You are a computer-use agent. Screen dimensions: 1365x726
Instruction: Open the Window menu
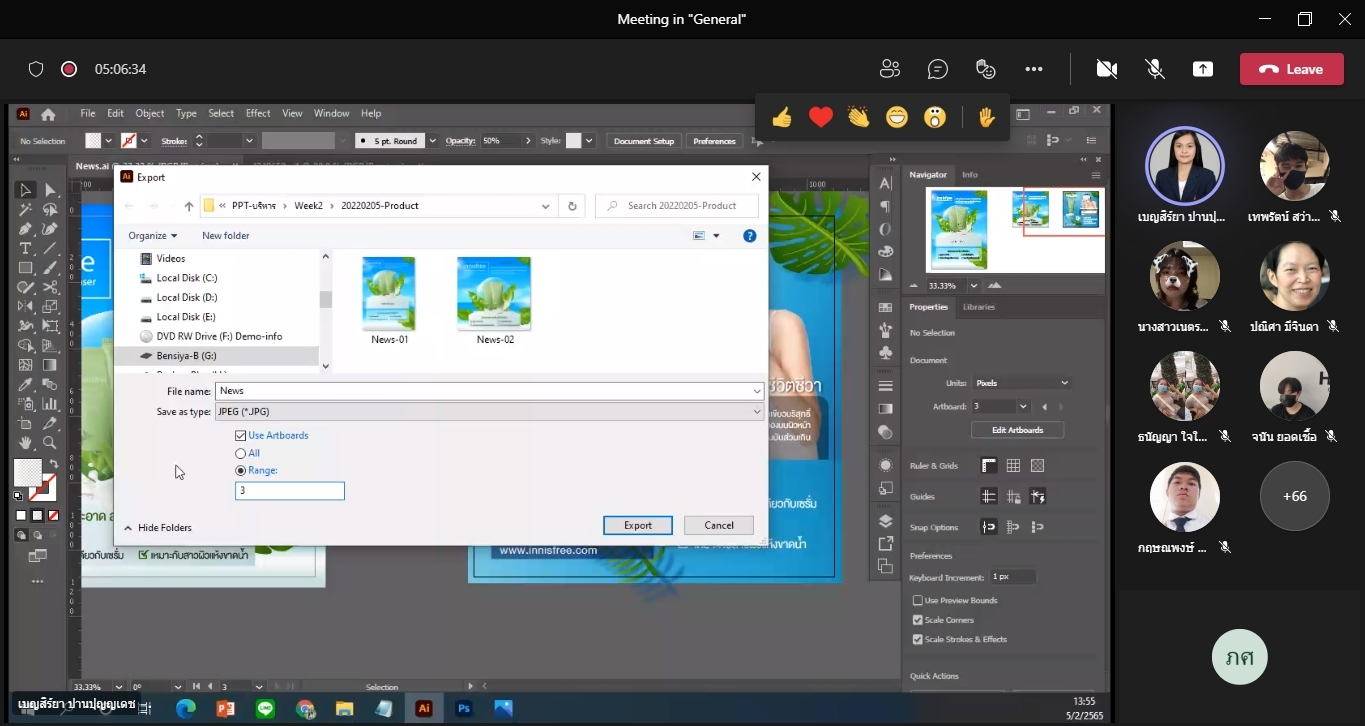[x=332, y=113]
